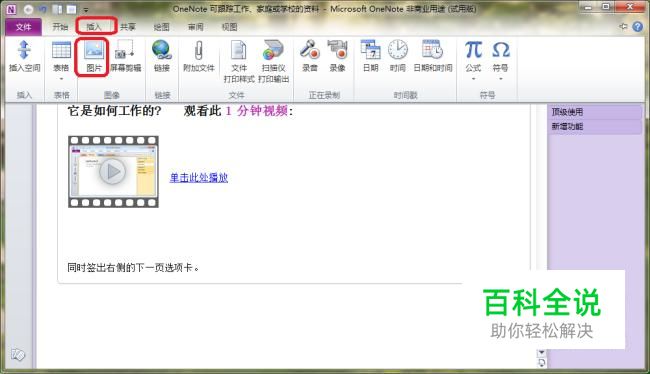Switch to the Home (开始) tab

60,27
